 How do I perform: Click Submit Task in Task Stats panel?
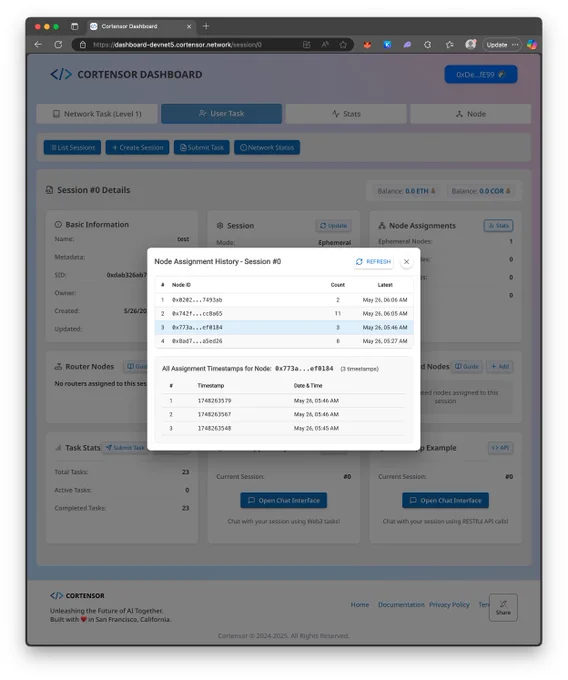coord(125,448)
